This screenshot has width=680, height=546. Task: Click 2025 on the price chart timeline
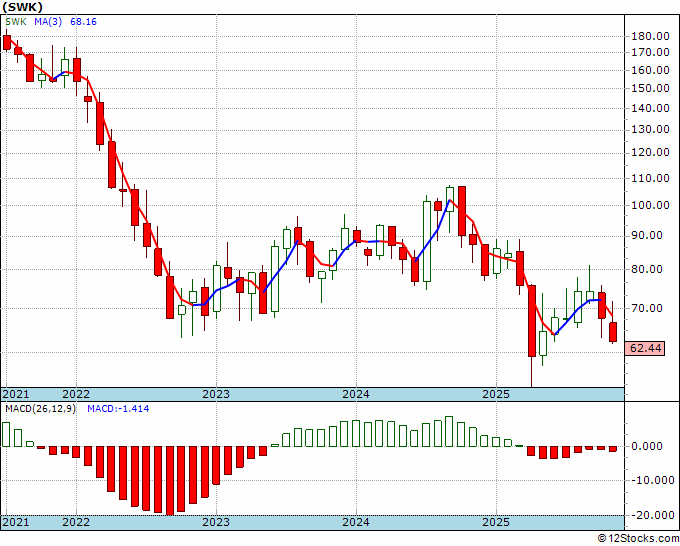(496, 394)
